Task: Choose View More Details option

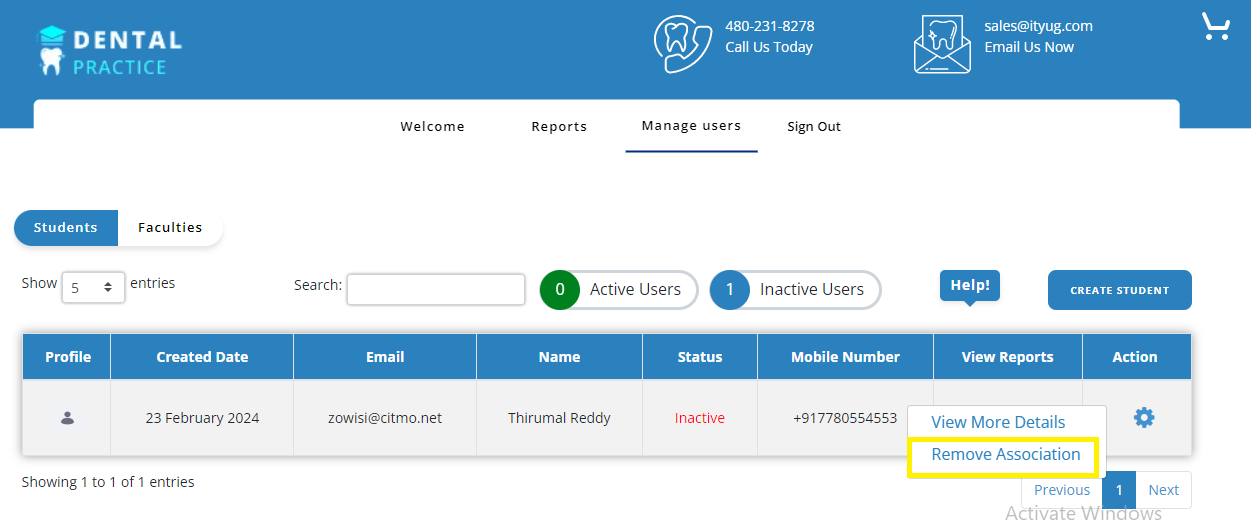Action: tap(998, 422)
